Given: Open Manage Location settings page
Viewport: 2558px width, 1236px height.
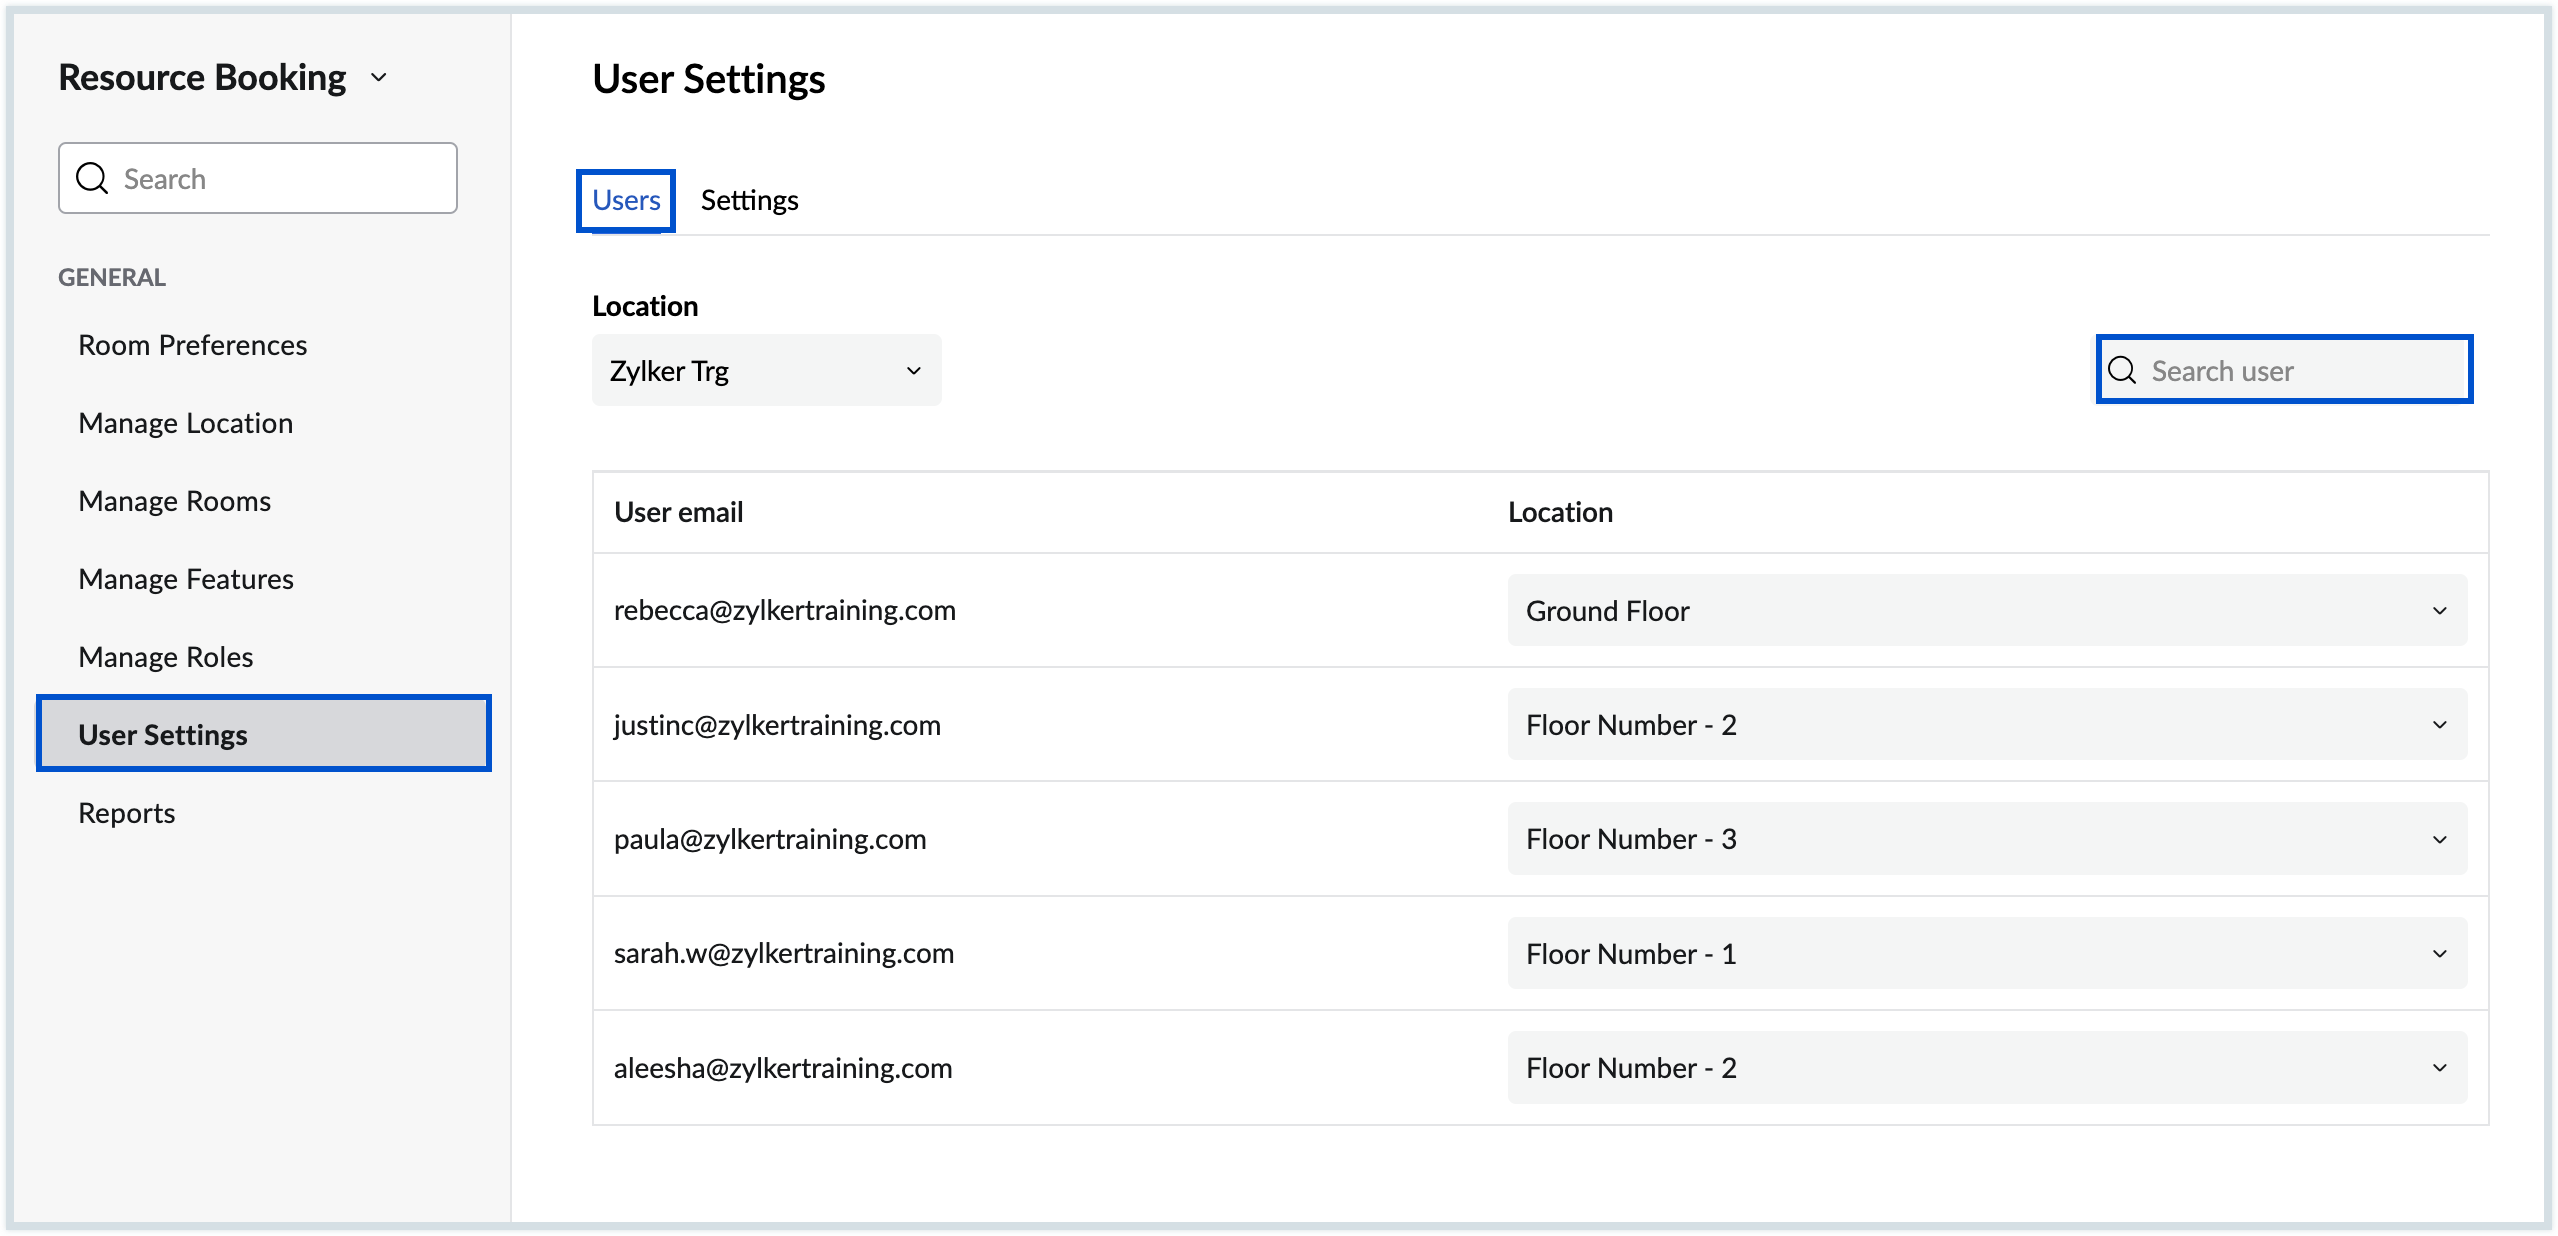Looking at the screenshot, I should tap(184, 422).
